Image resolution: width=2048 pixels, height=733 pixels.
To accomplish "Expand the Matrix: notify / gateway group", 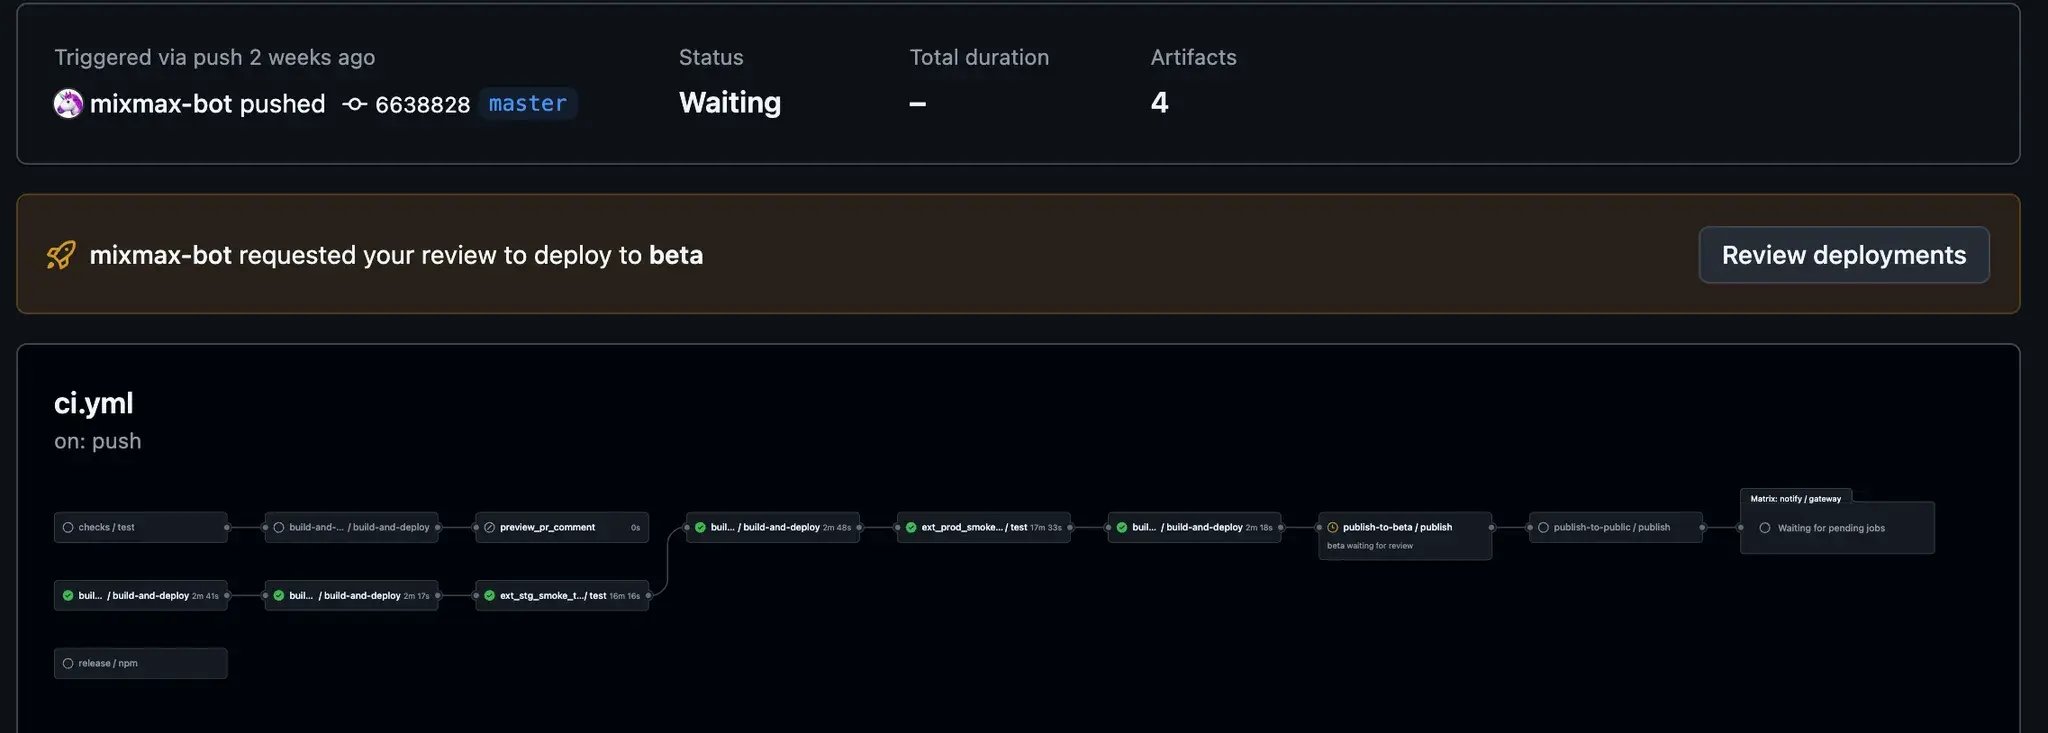I will [1795, 498].
